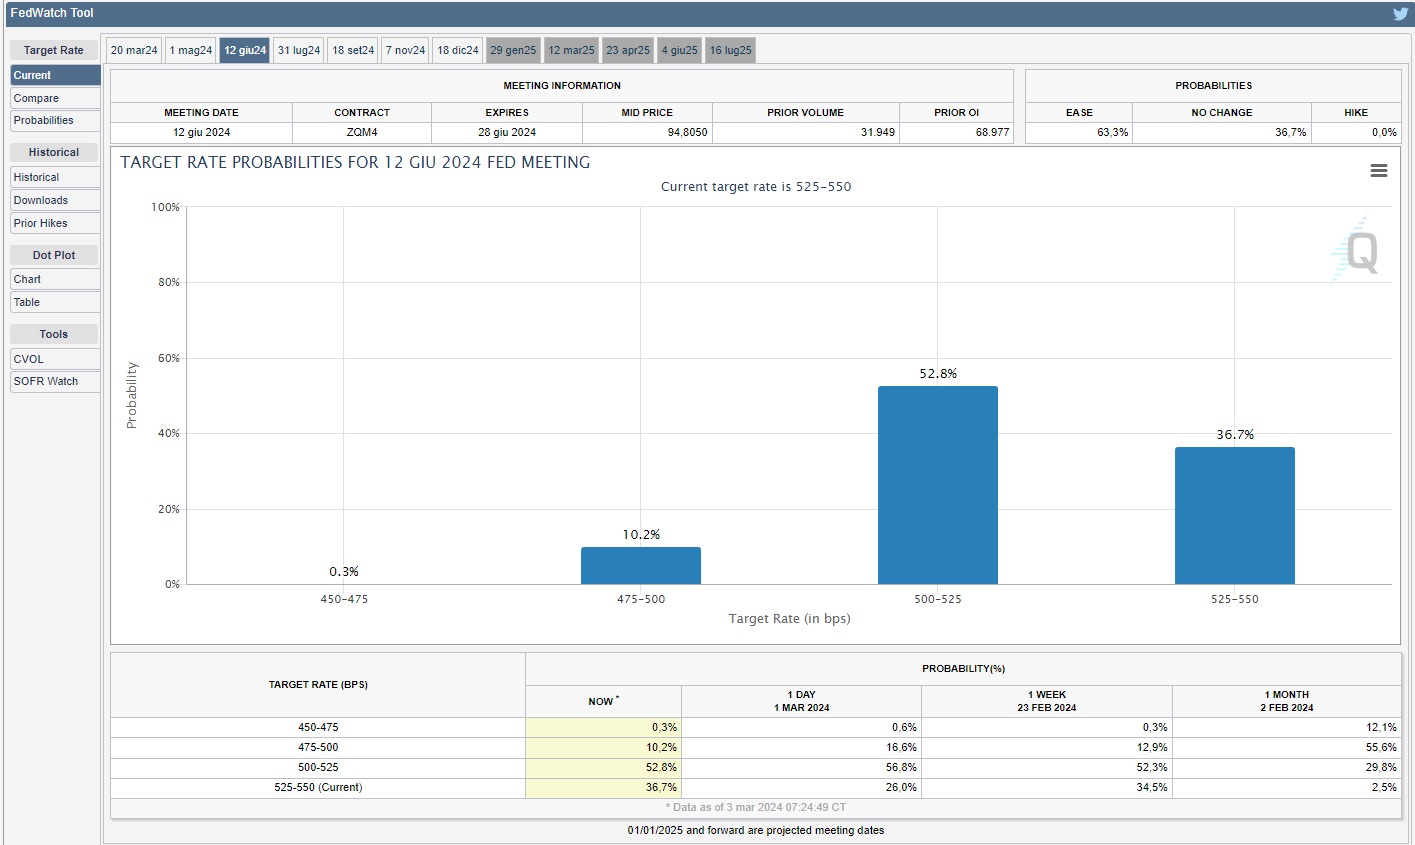This screenshot has width=1415, height=845.
Task: Go to the Downloads section
Action: coord(55,200)
